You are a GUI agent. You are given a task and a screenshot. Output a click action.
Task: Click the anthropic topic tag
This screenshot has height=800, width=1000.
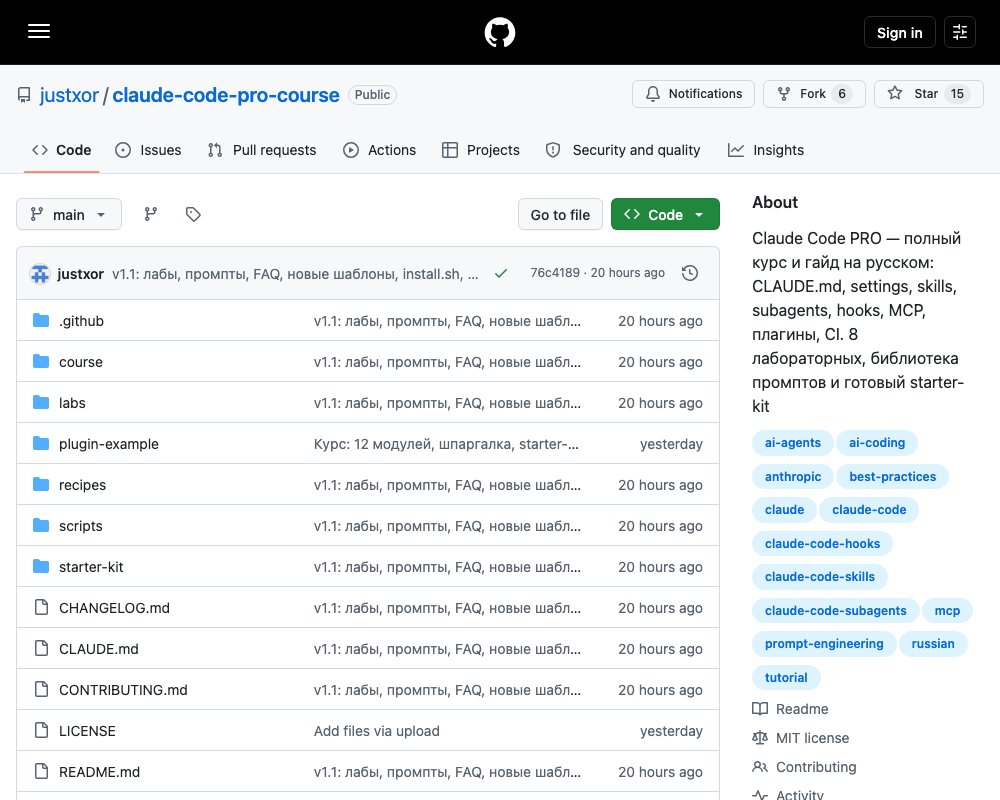[793, 477]
